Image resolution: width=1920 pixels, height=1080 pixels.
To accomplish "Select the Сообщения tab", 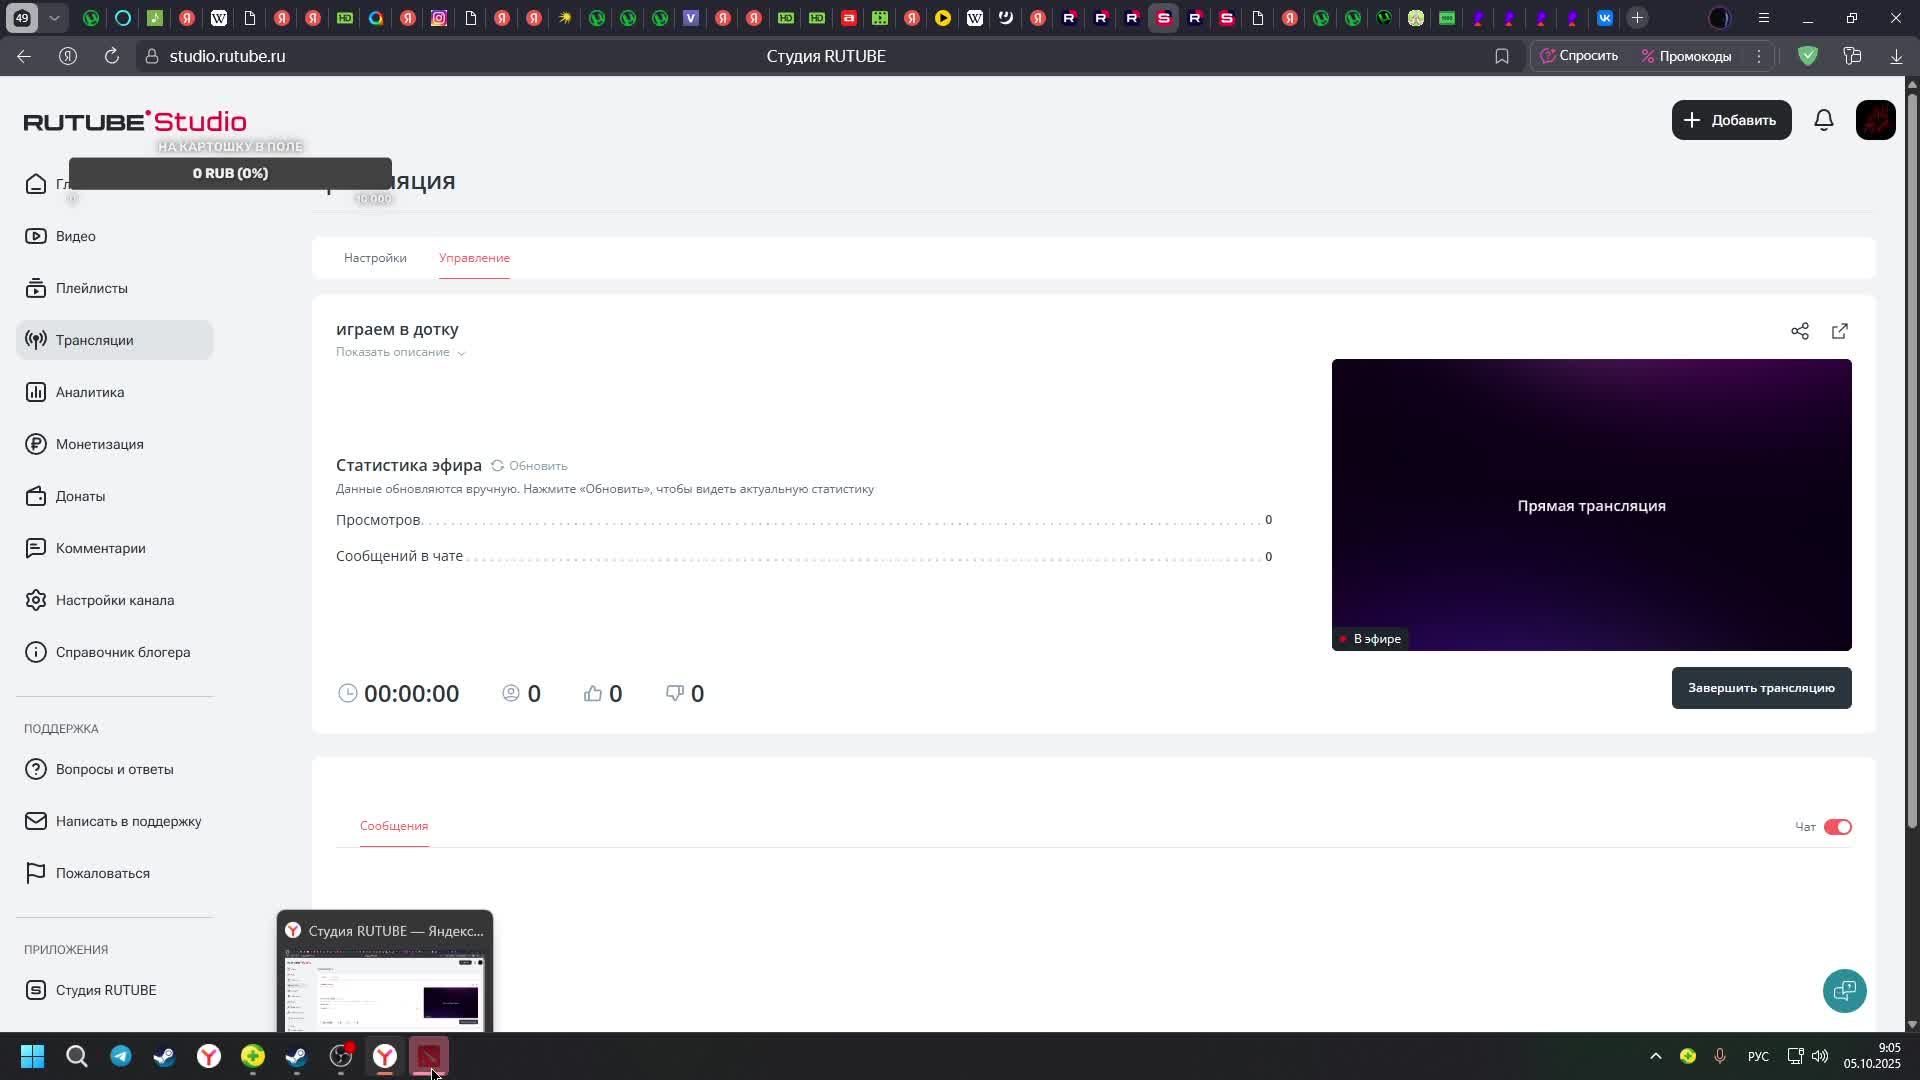I will (x=394, y=826).
